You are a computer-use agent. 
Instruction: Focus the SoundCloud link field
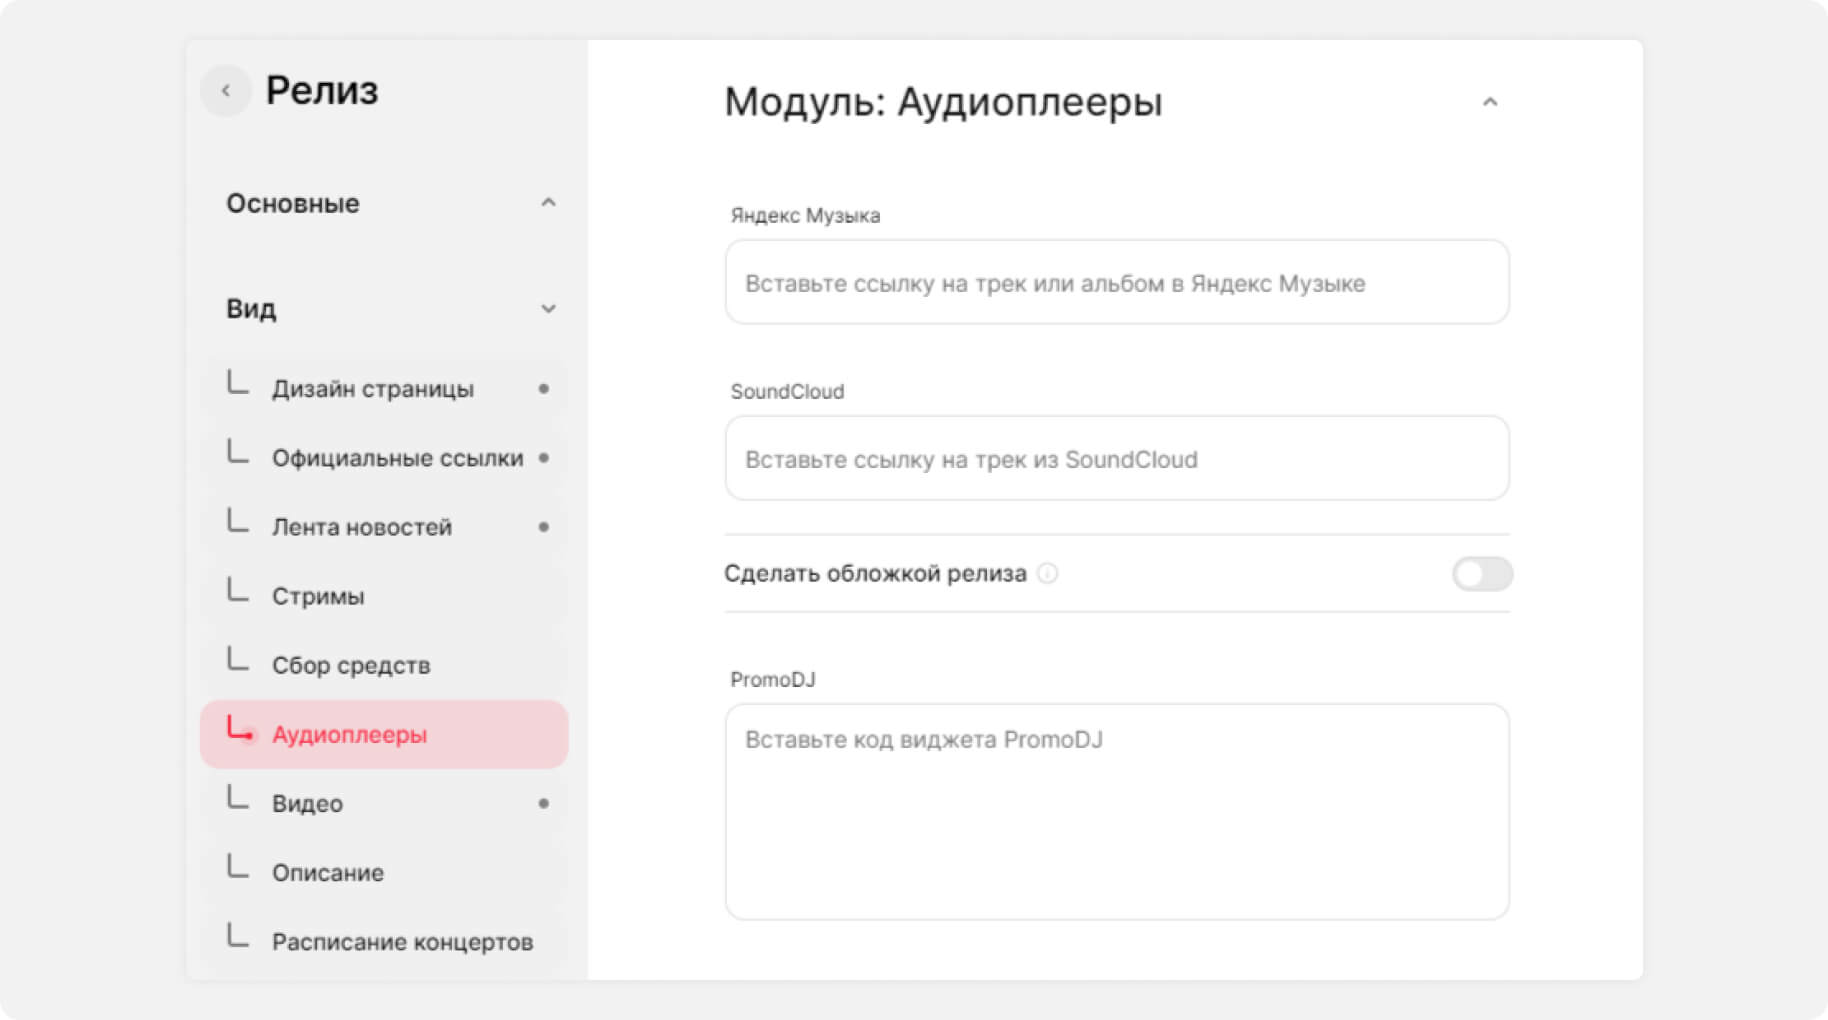(1116, 459)
